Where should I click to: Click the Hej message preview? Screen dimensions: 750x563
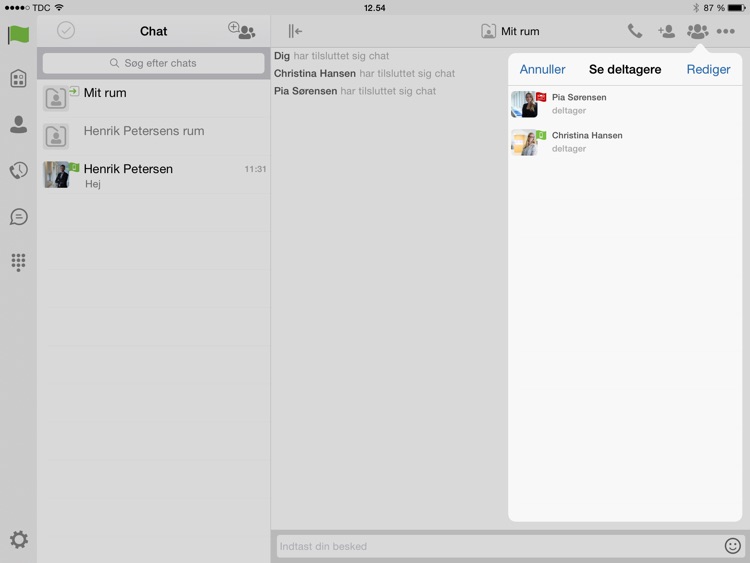(93, 184)
